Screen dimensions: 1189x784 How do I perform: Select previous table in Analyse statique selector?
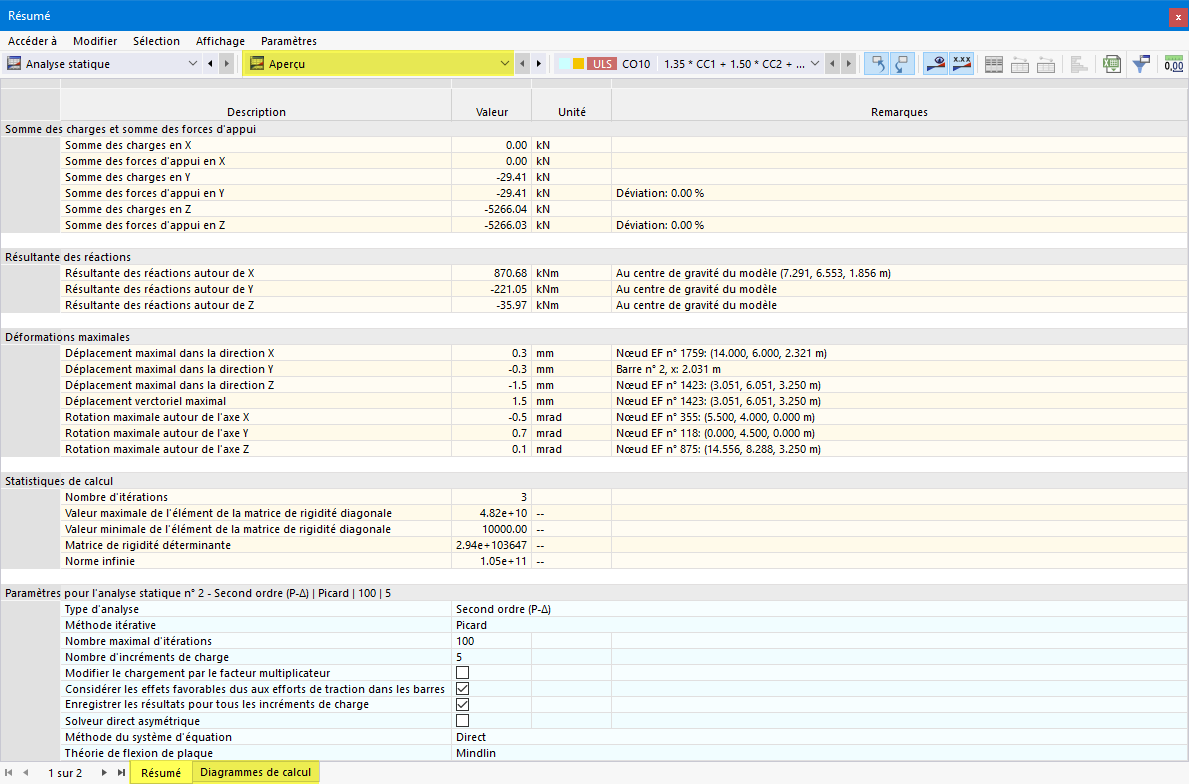(210, 64)
